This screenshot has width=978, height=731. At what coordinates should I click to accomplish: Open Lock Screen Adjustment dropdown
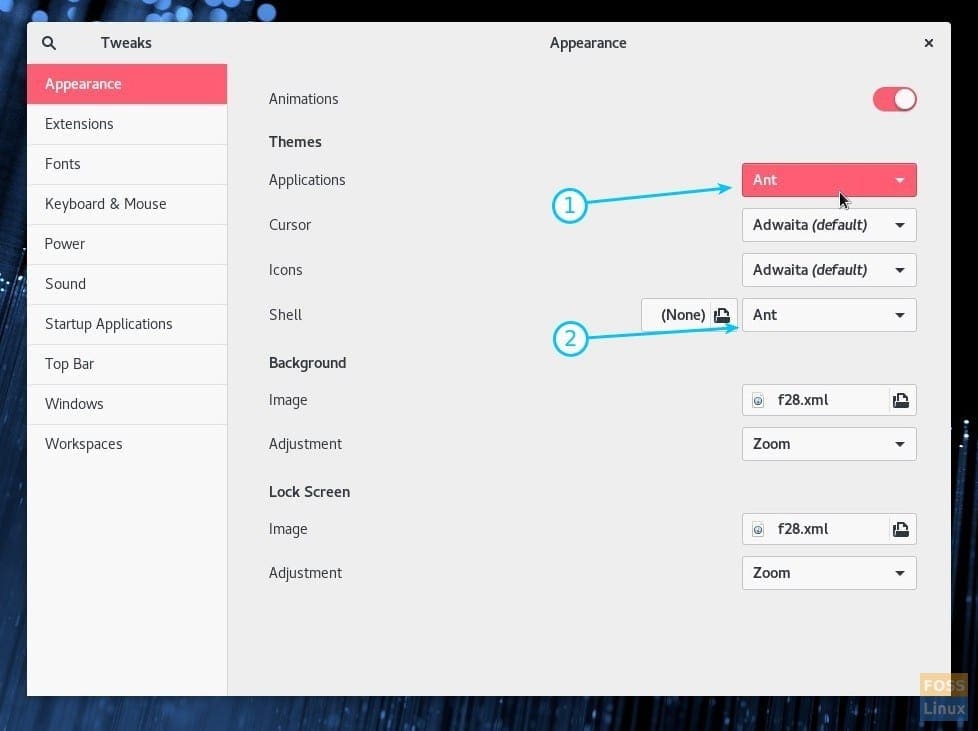tap(829, 573)
